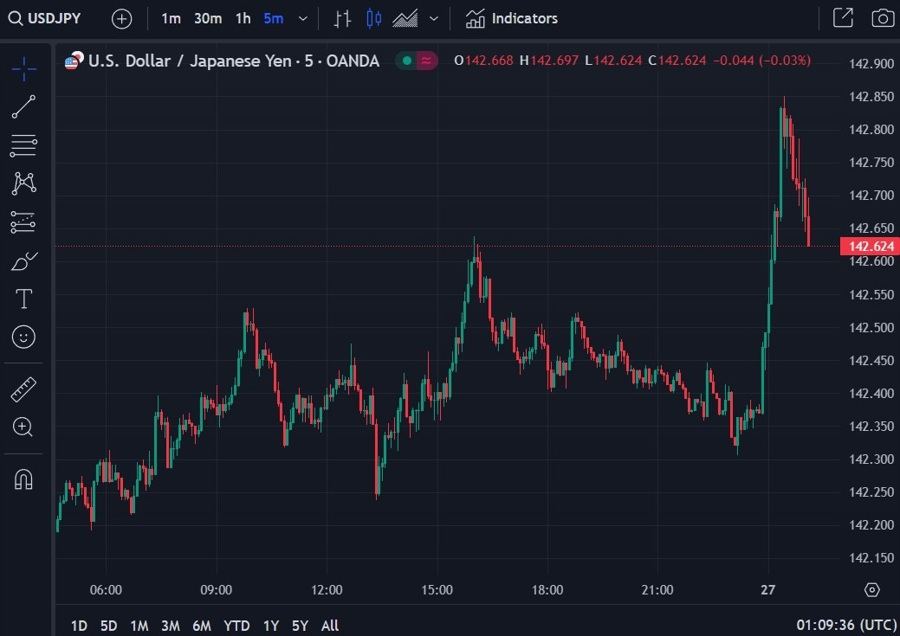Click the current price label 142.624
The width and height of the screenshot is (900, 636).
pyautogui.click(x=870, y=246)
